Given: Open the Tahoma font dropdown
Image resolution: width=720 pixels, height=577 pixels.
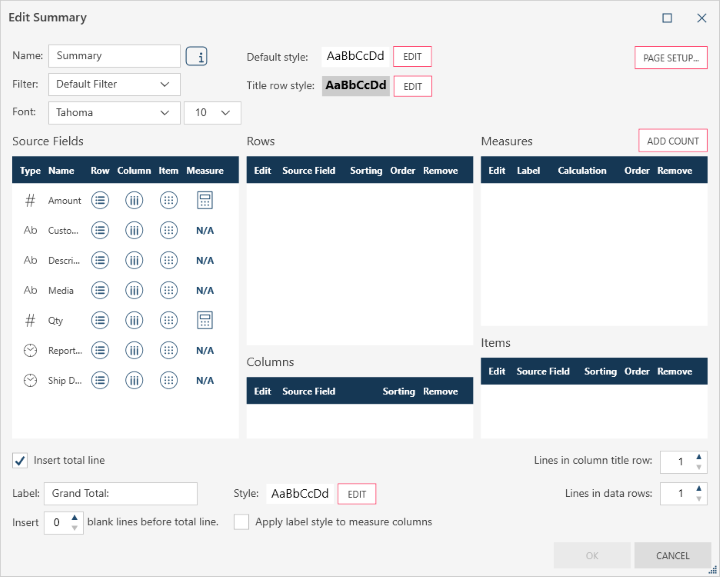Looking at the screenshot, I should click(114, 112).
